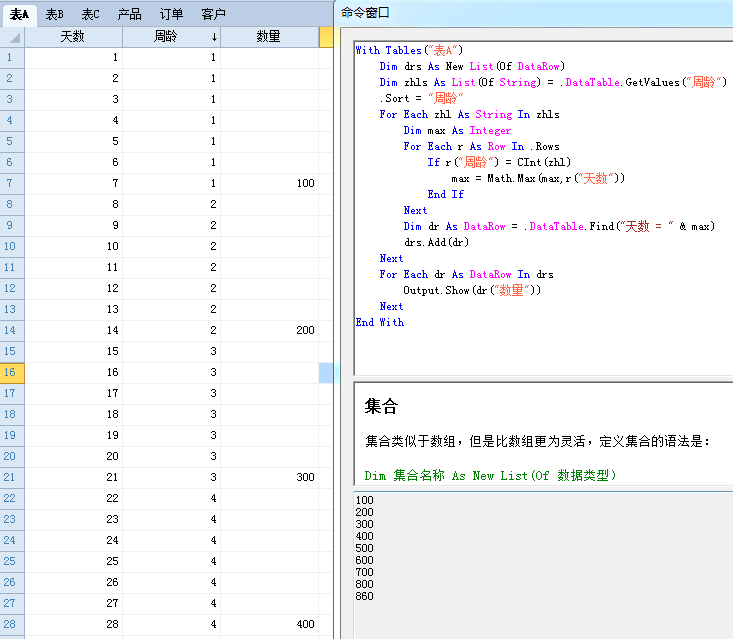Screen dimensions: 733x639
Task: Click the 数量 column header
Action: click(x=270, y=37)
